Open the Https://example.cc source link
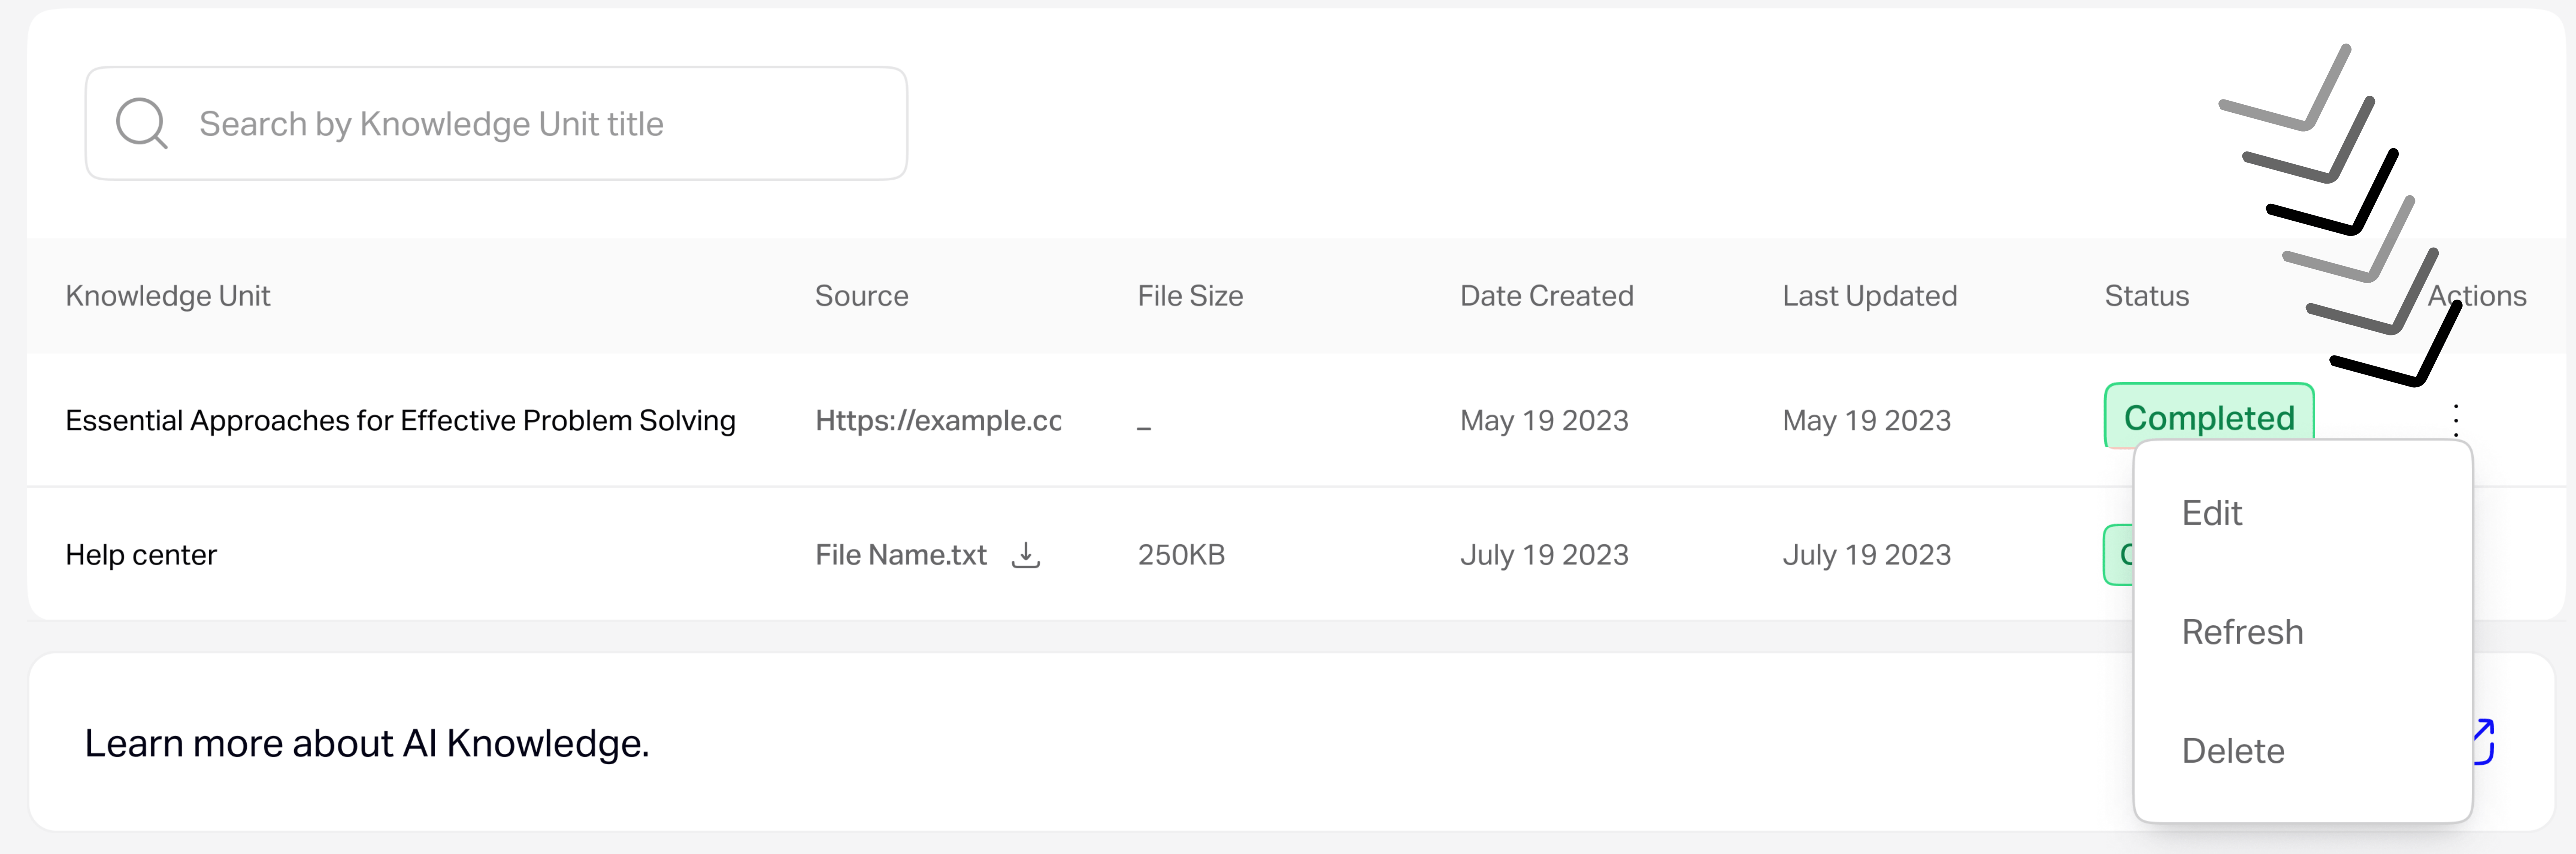 (938, 420)
